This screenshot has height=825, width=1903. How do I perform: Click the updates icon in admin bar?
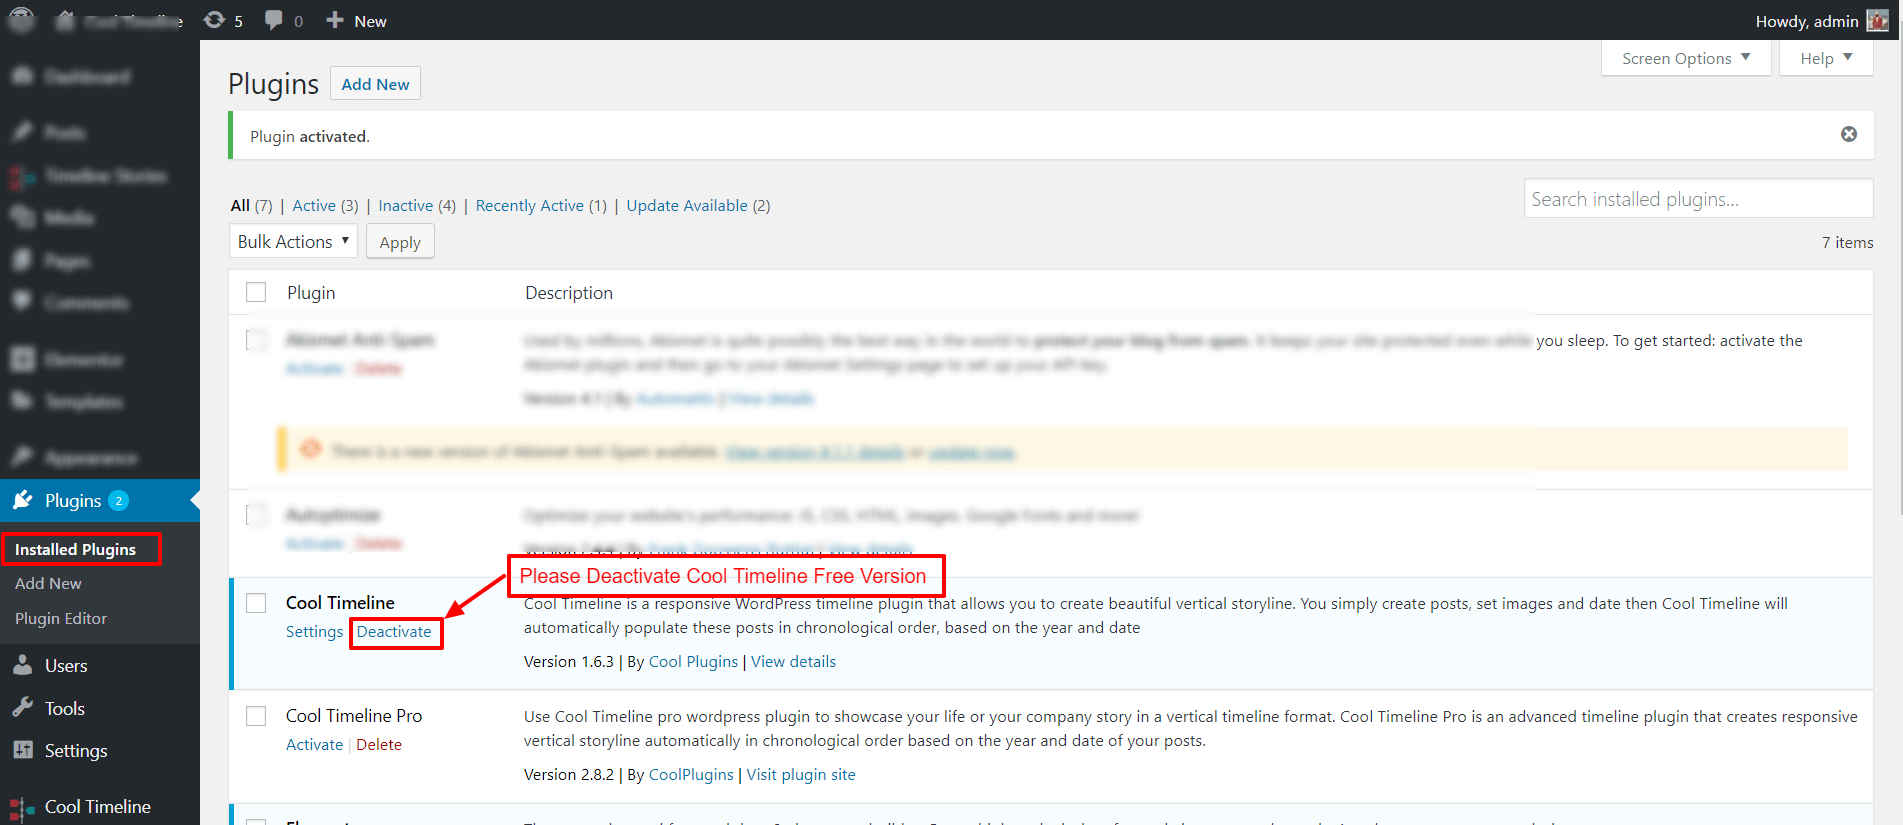(214, 20)
